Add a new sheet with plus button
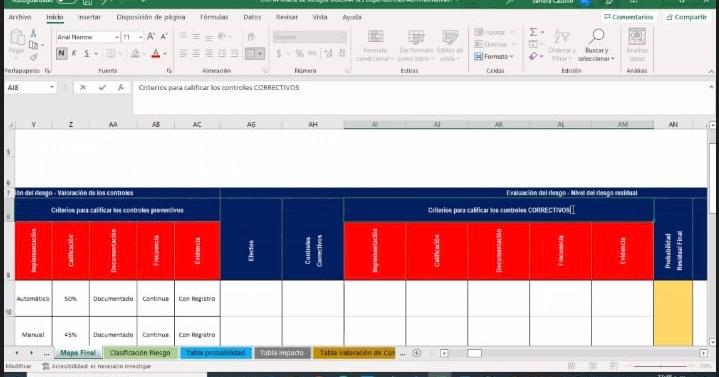Image resolution: width=719 pixels, height=377 pixels. click(416, 353)
